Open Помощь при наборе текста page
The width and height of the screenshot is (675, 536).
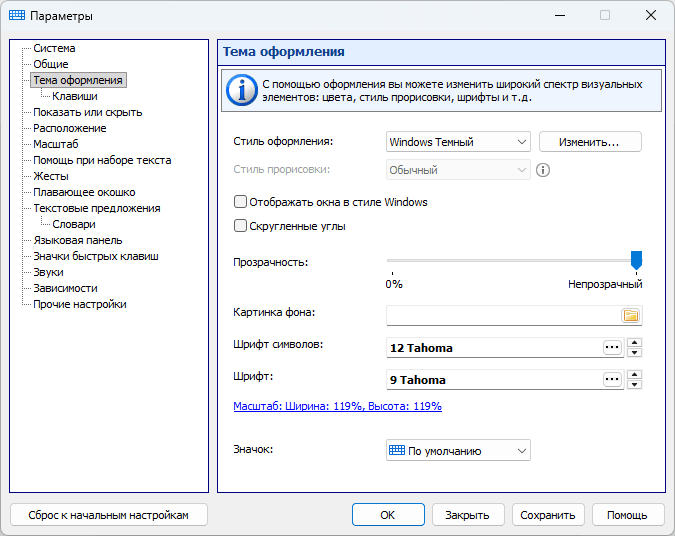coord(102,160)
